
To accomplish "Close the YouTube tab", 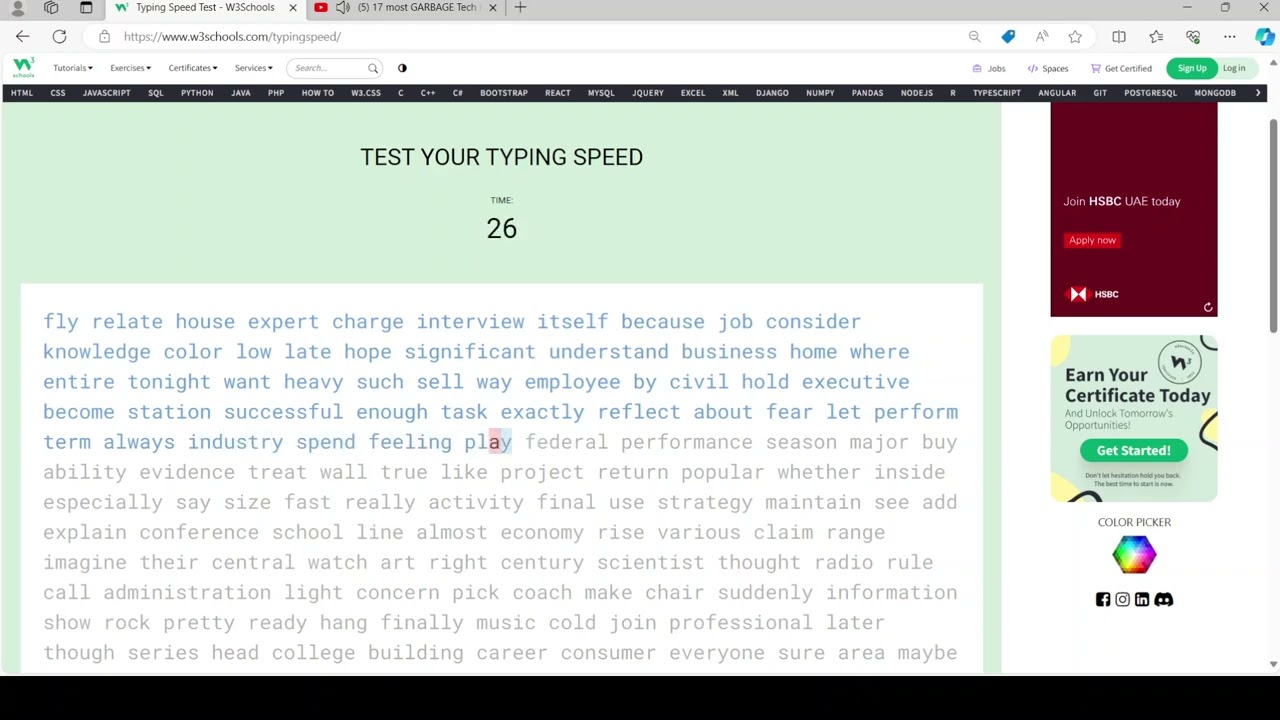I will (492, 8).
